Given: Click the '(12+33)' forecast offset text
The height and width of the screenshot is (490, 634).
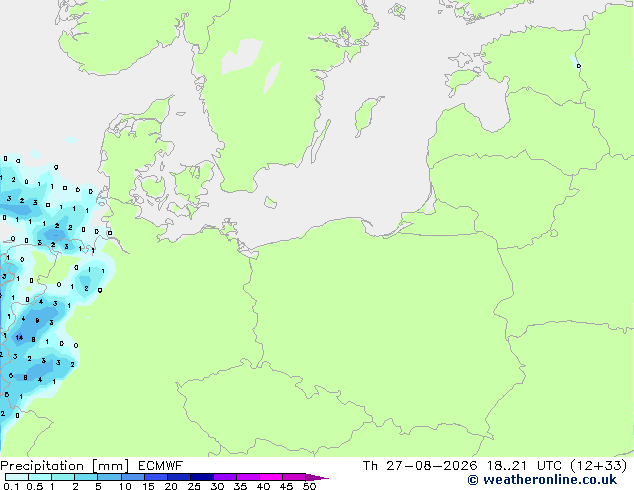Looking at the screenshot, I should (x=598, y=466).
